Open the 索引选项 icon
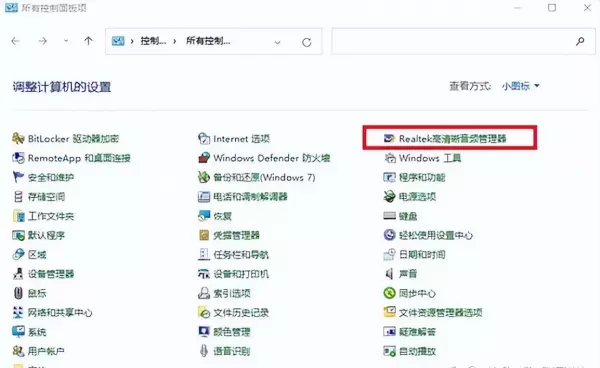Image resolution: width=600 pixels, height=368 pixels. coord(204,293)
